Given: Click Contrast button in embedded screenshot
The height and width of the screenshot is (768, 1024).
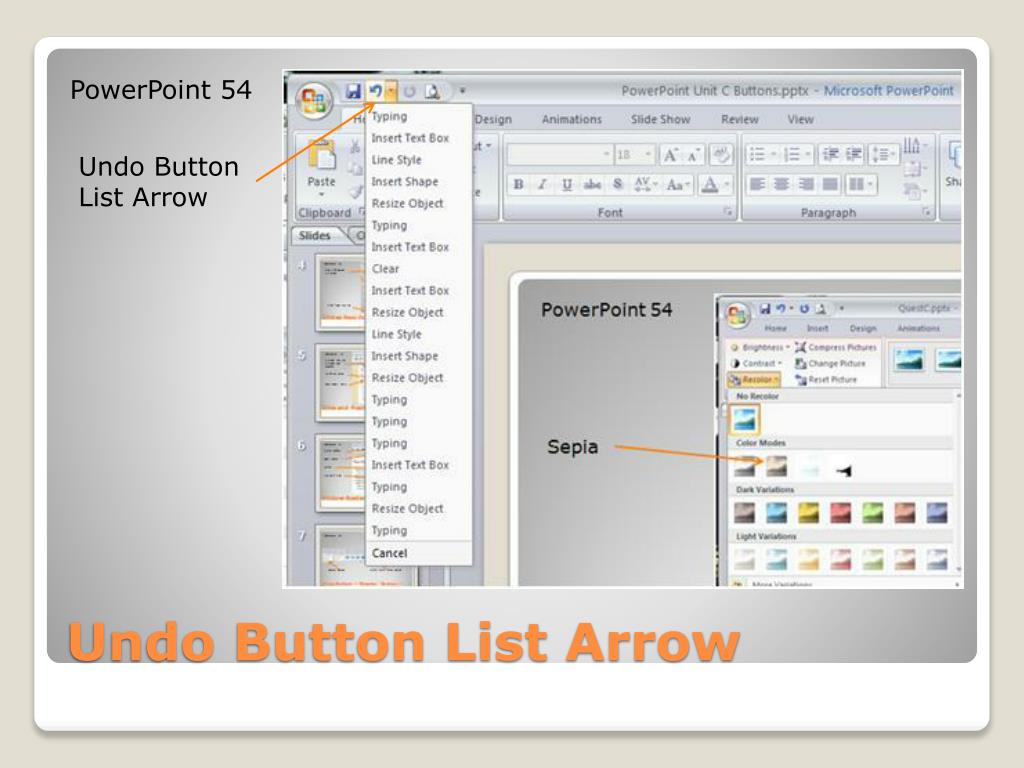Looking at the screenshot, I should click(756, 363).
